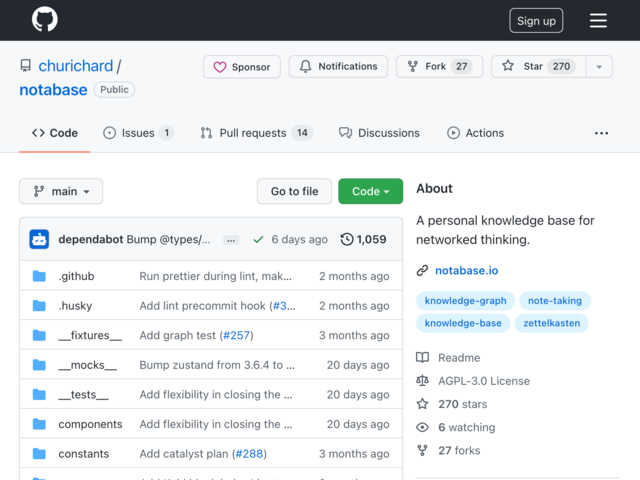Open the __mocks__ folder name
This screenshot has height=480, width=640.
[87, 364]
